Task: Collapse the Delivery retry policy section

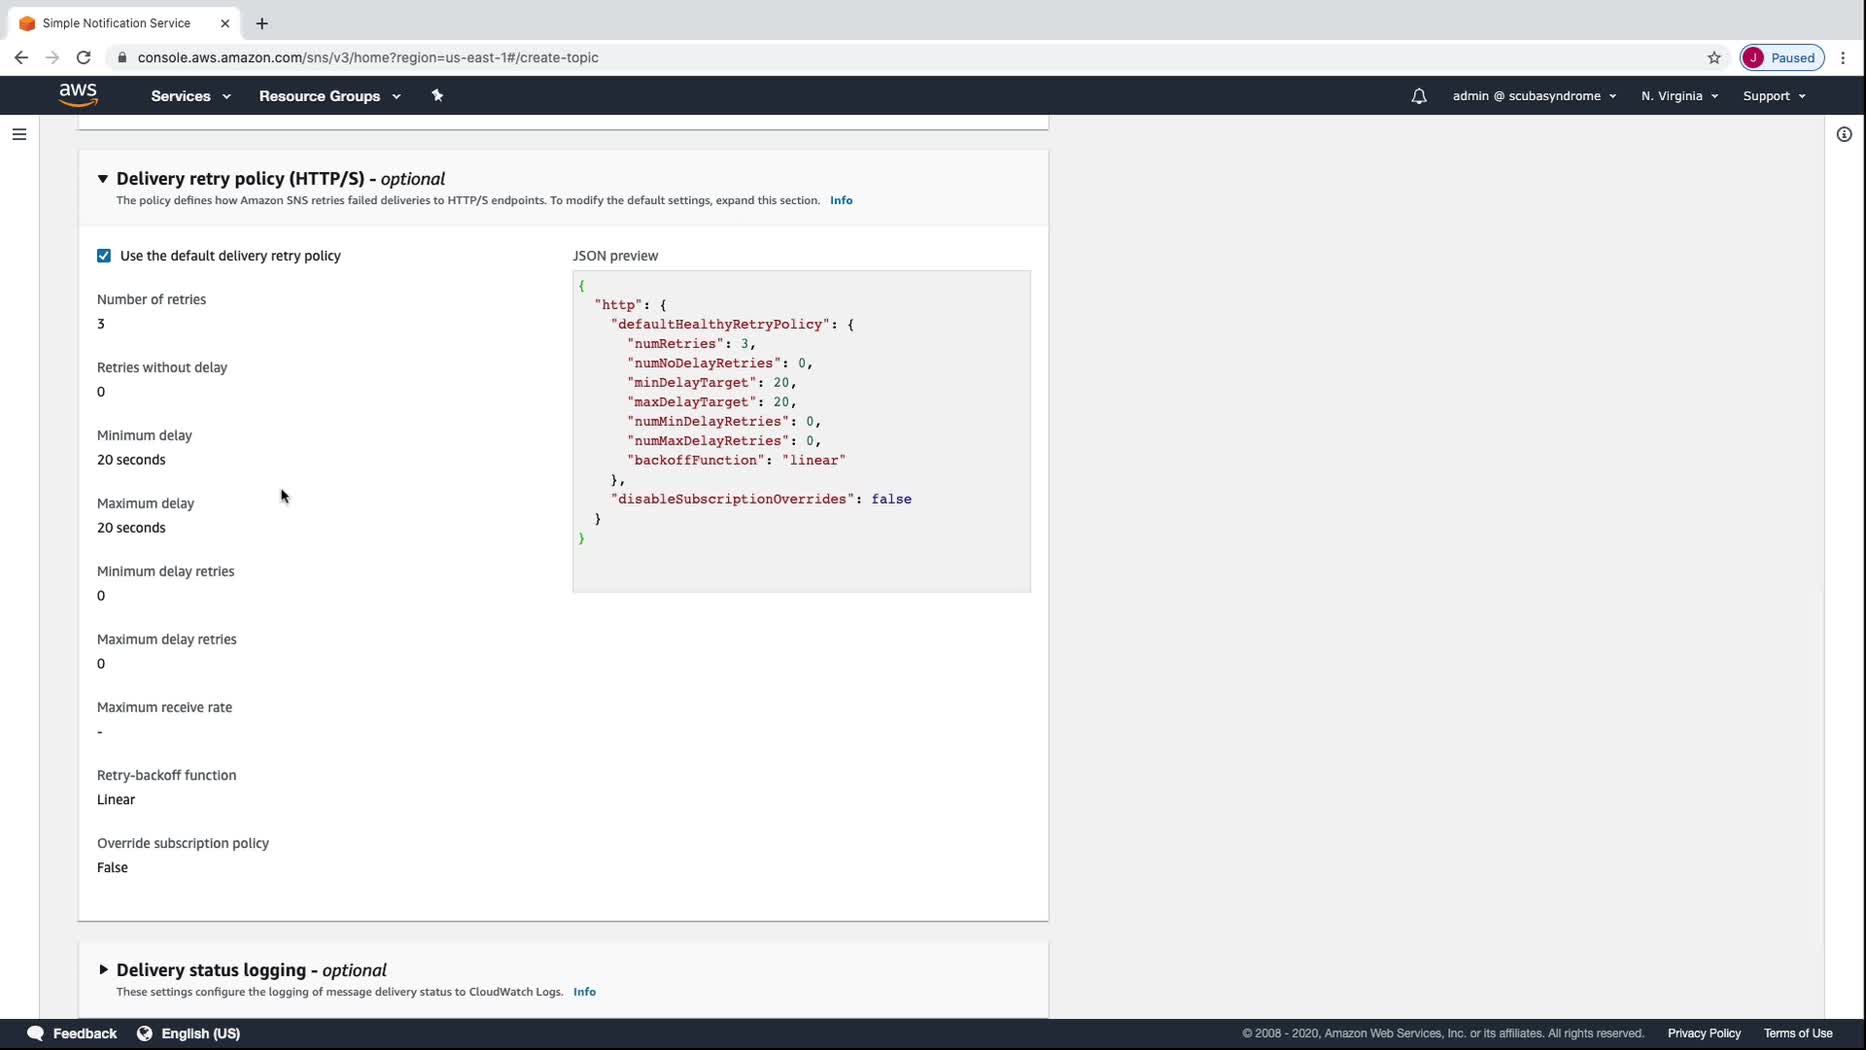Action: tap(102, 179)
